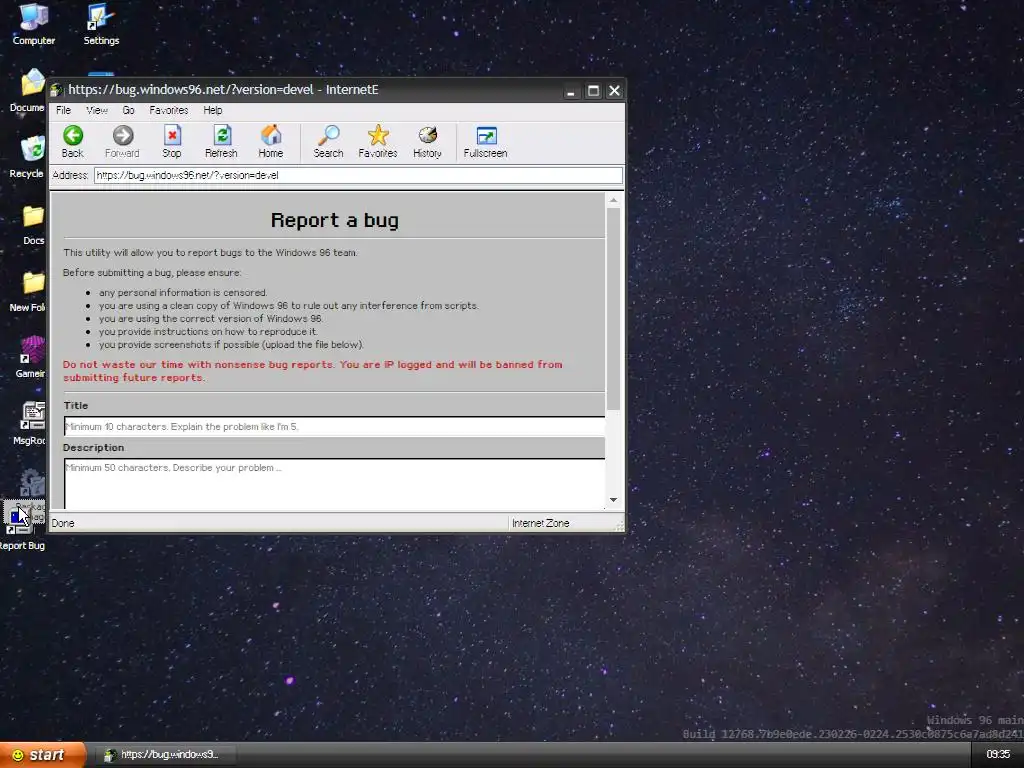Viewport: 1024px width, 768px height.
Task: Open the File menu
Action: tap(63, 110)
